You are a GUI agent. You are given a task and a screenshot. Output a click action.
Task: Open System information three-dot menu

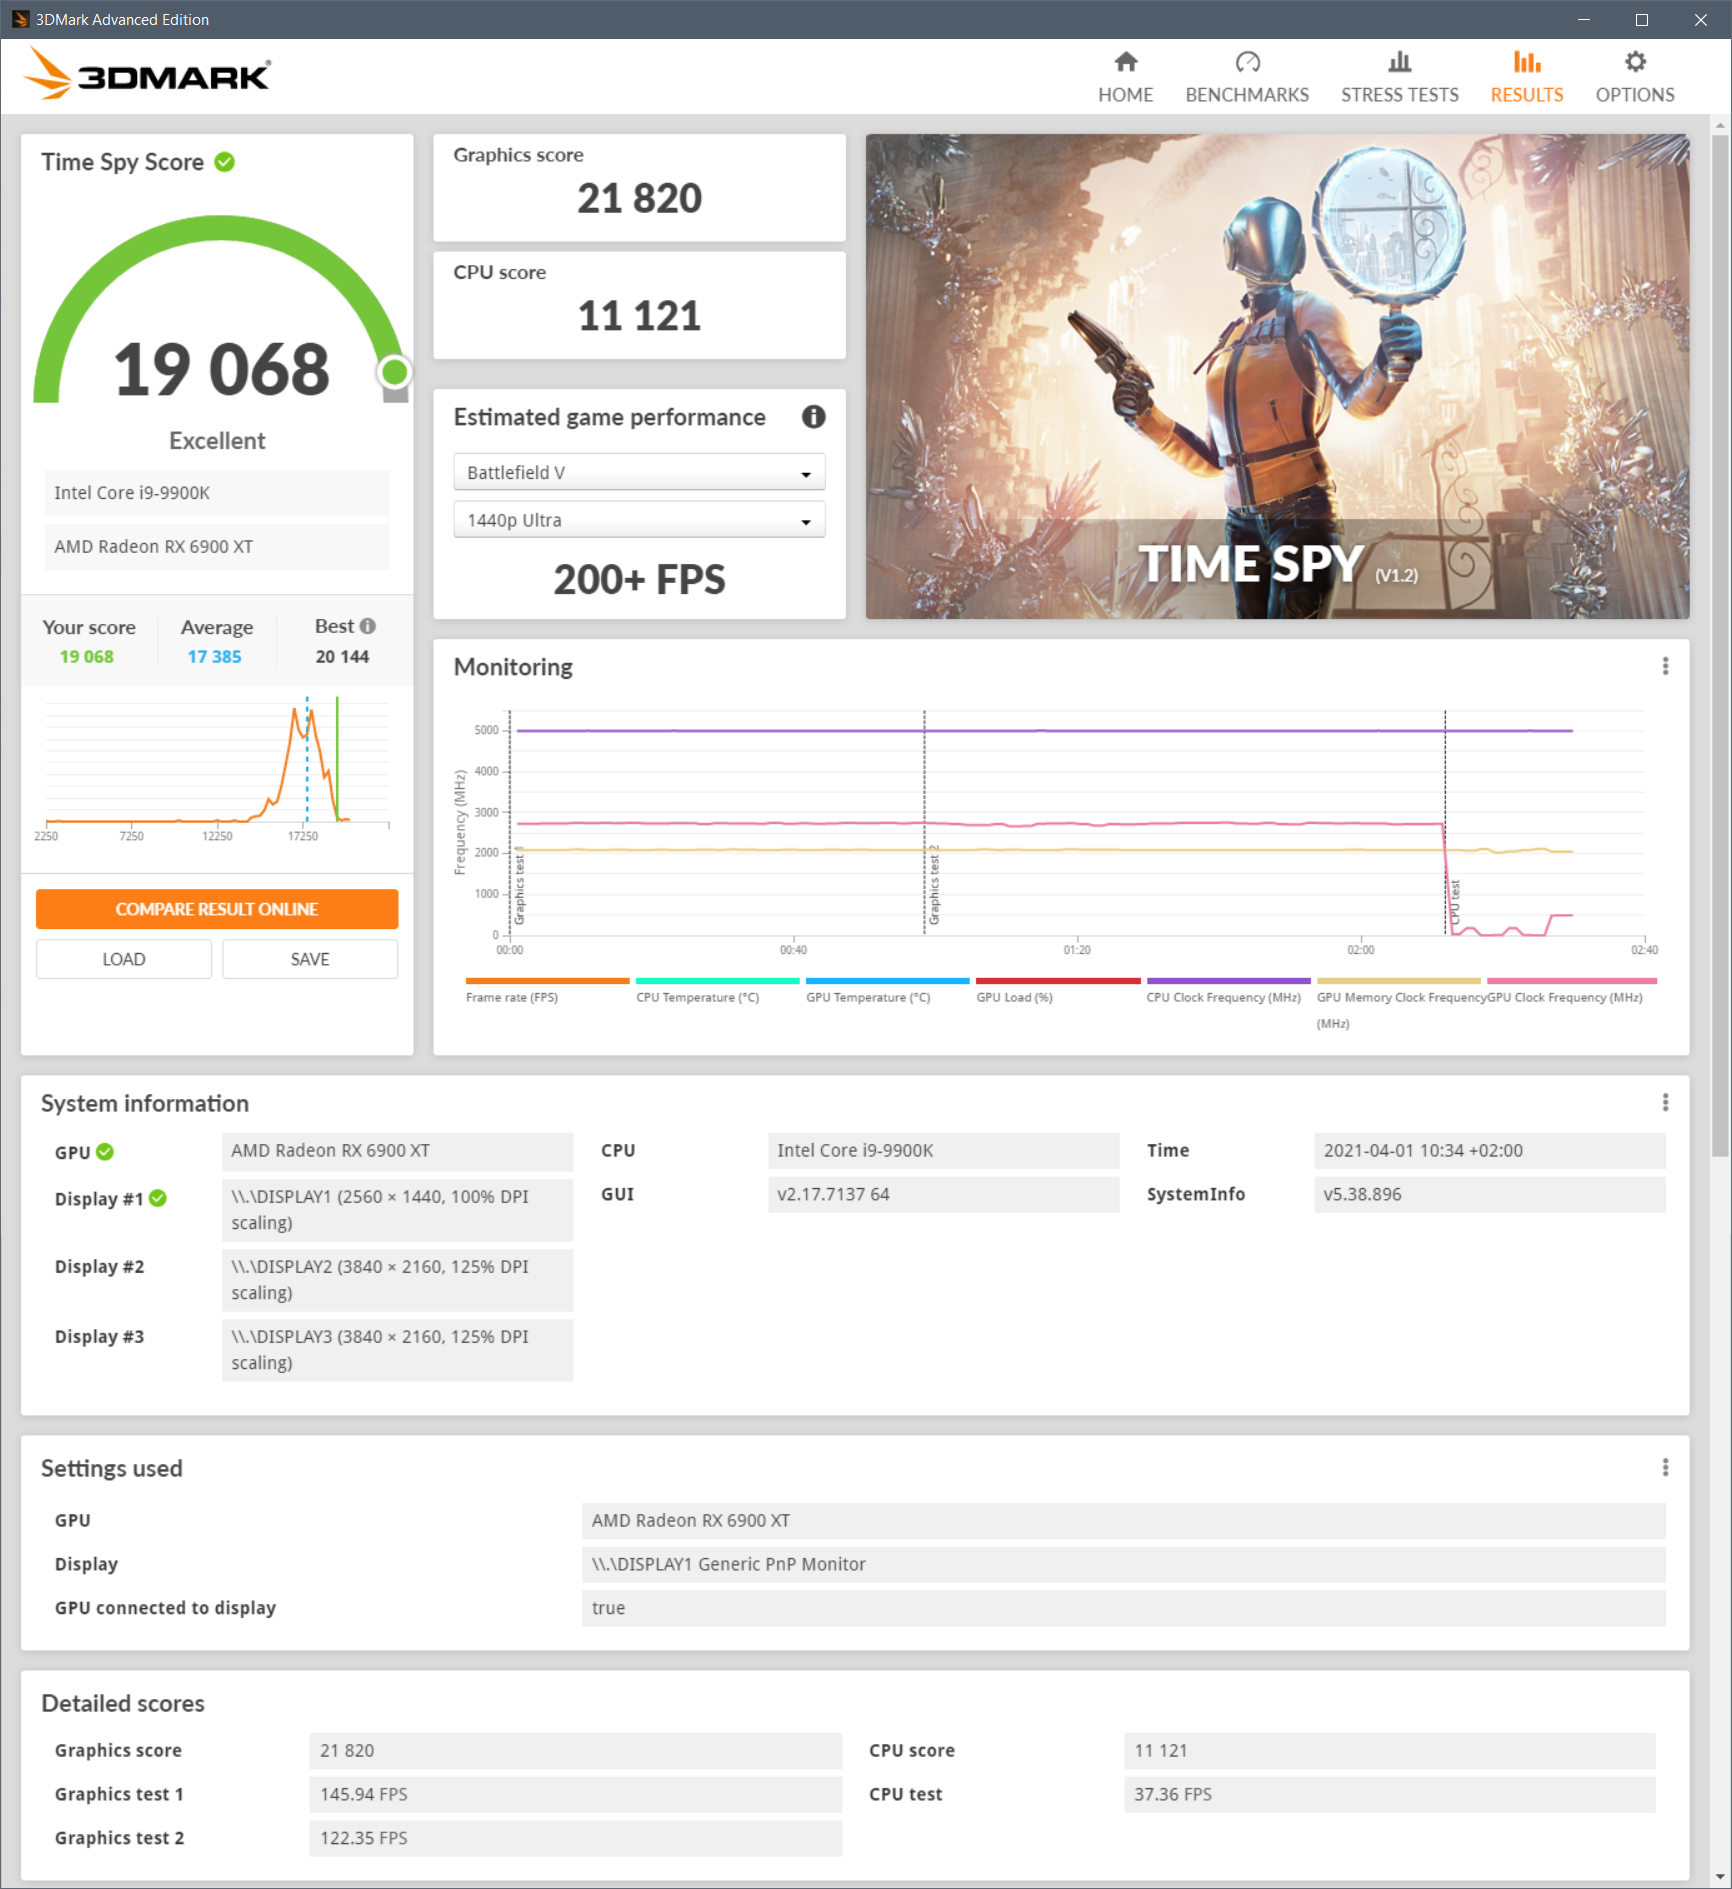(x=1665, y=1102)
